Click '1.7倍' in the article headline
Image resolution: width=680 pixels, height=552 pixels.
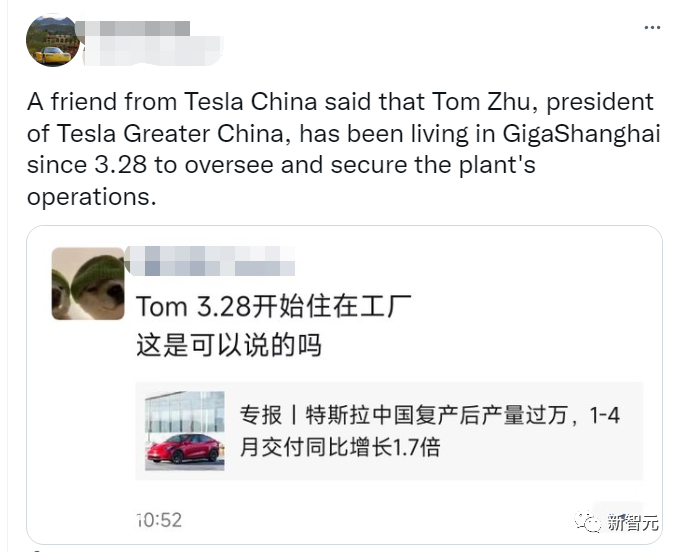click(416, 447)
